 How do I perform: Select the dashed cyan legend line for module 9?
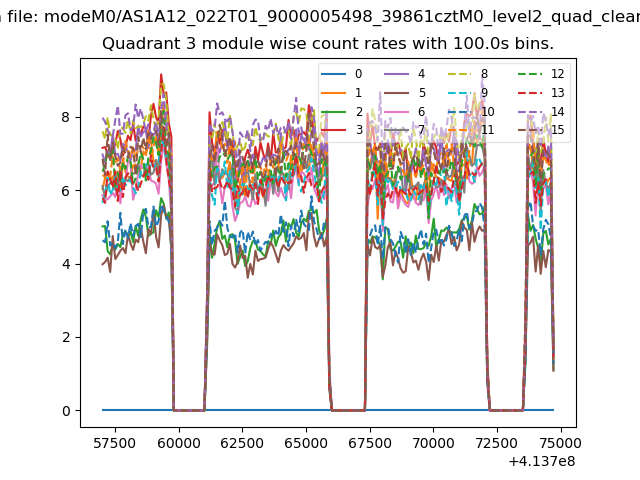pyautogui.click(x=462, y=93)
